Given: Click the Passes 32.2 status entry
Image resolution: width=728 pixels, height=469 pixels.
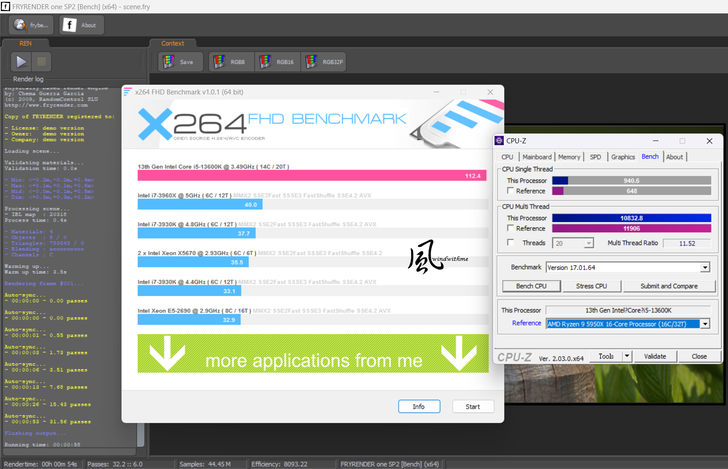Looking at the screenshot, I should pos(115,464).
